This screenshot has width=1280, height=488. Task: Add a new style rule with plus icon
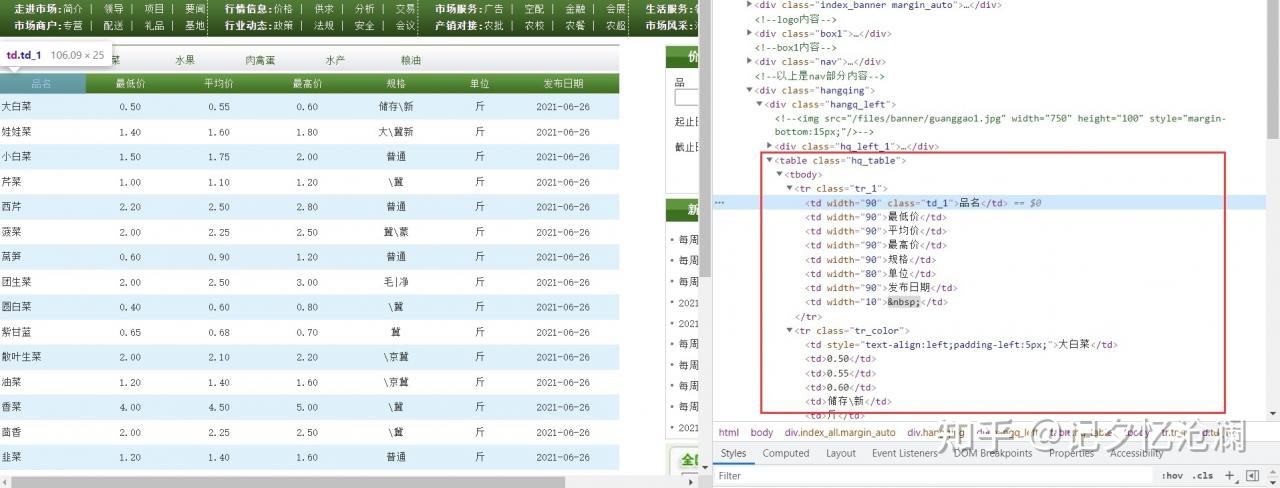(x=1228, y=476)
